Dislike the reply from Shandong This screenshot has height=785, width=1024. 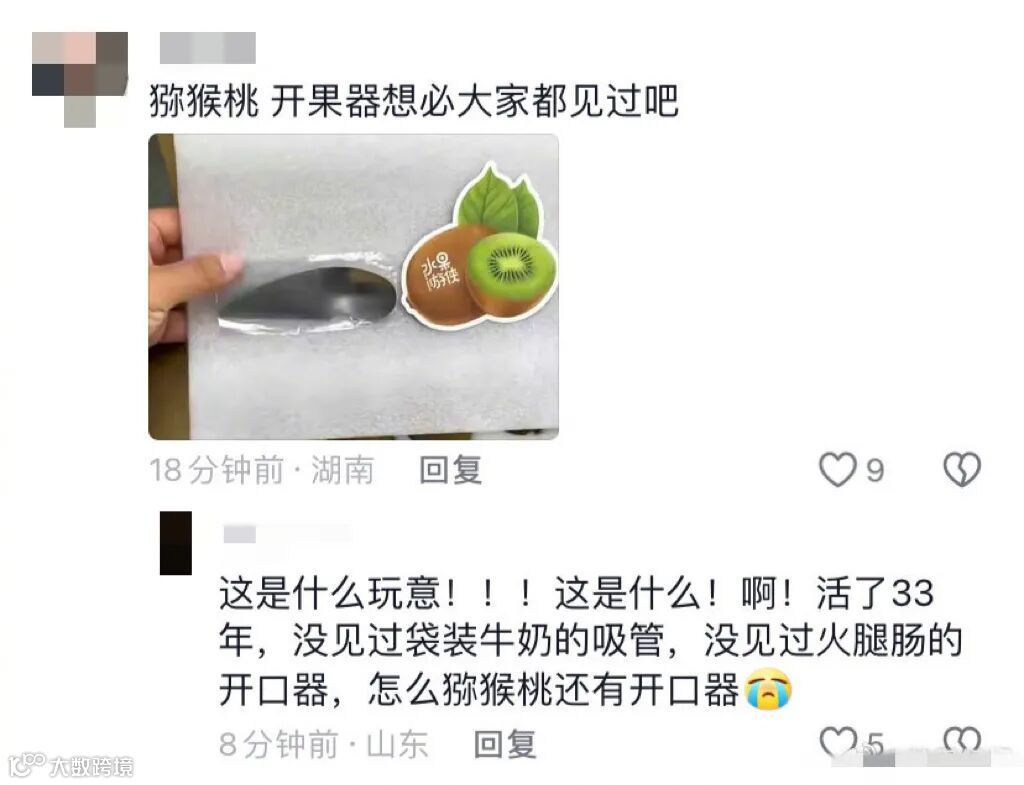(962, 741)
